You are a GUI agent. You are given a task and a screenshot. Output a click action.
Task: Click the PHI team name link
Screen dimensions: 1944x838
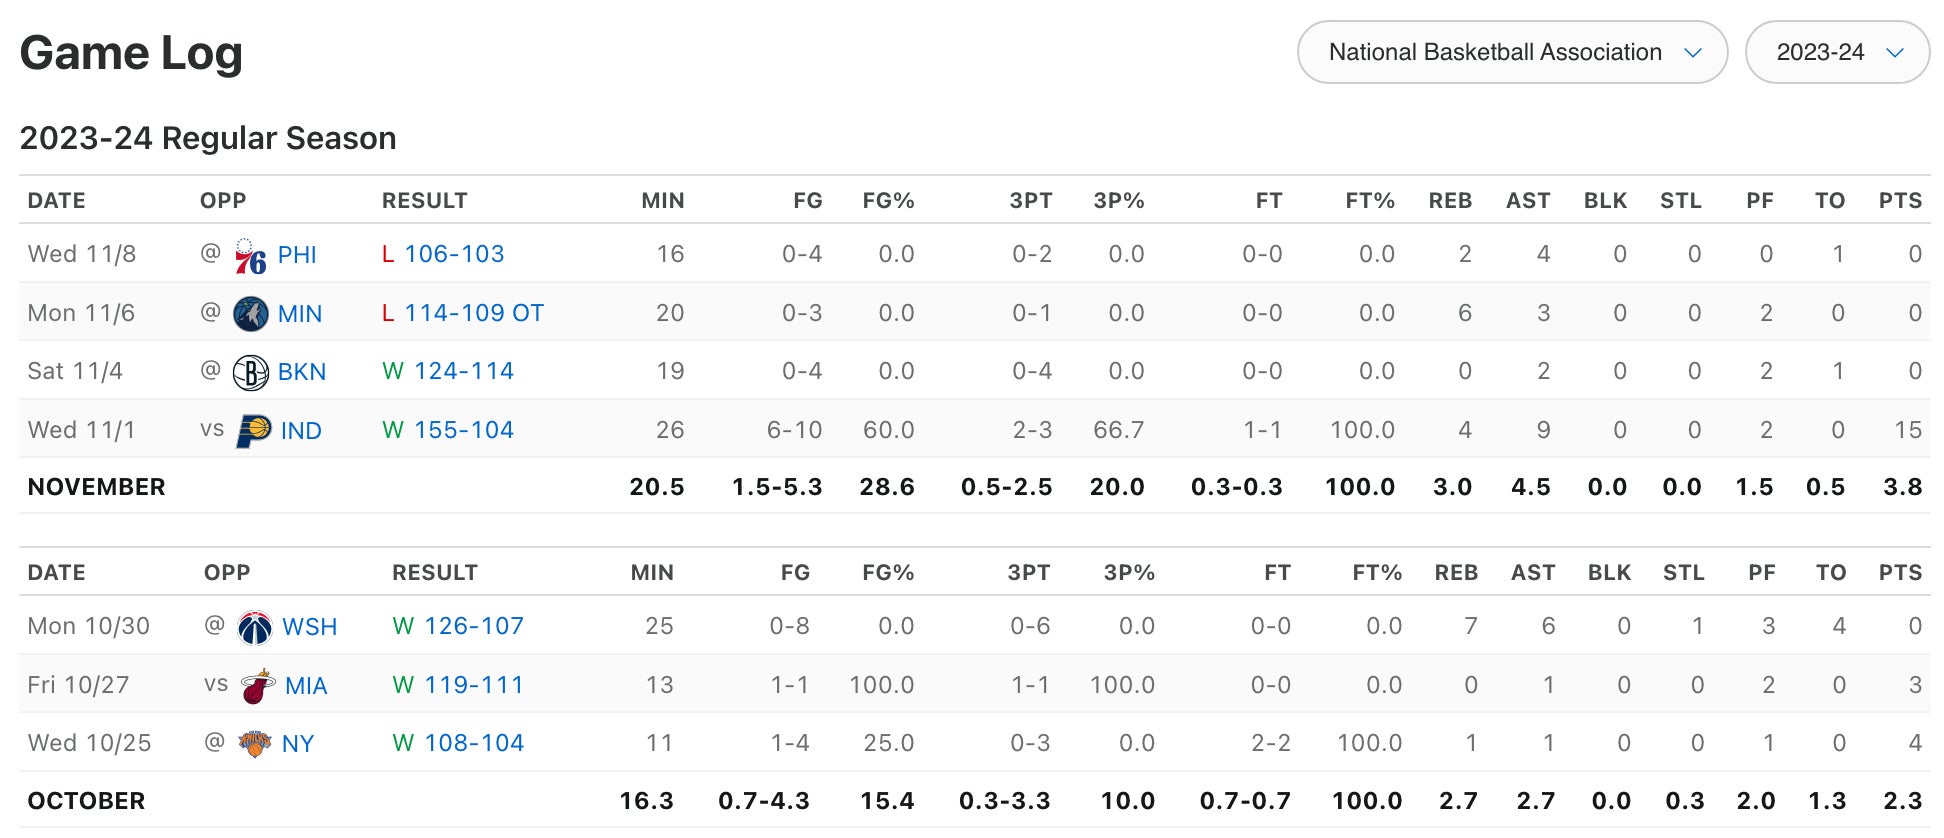tap(297, 255)
